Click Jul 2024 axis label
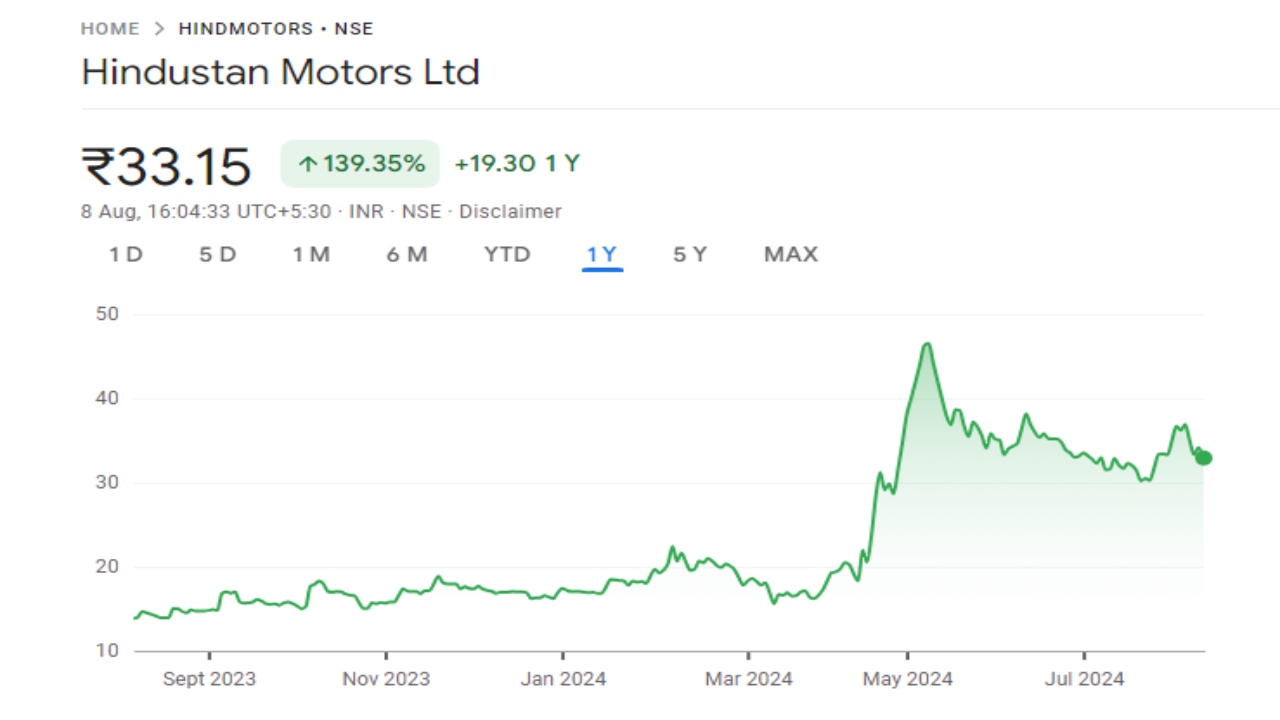1280x720 pixels. 1085,679
